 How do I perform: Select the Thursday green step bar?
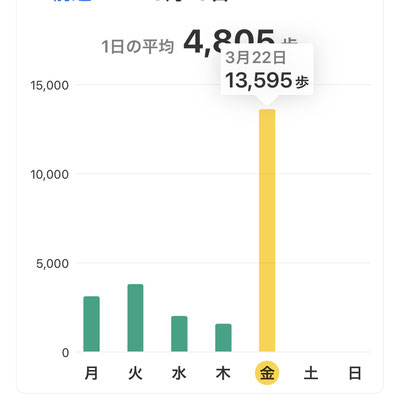223,338
